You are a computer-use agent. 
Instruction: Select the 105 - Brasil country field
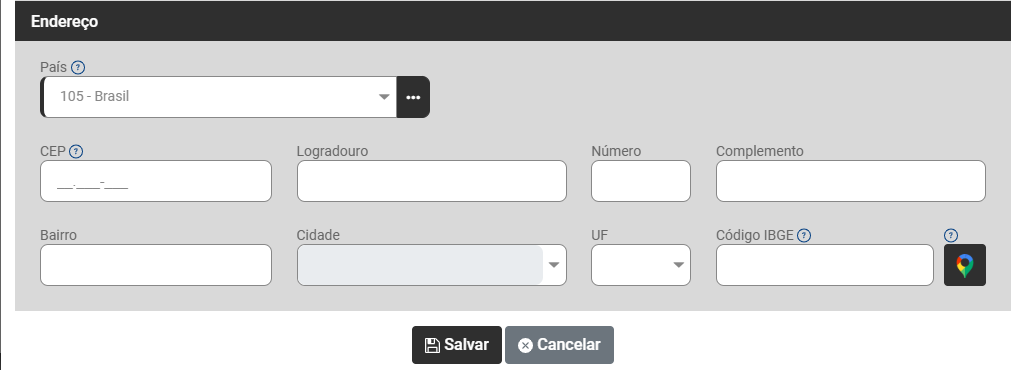(219, 97)
